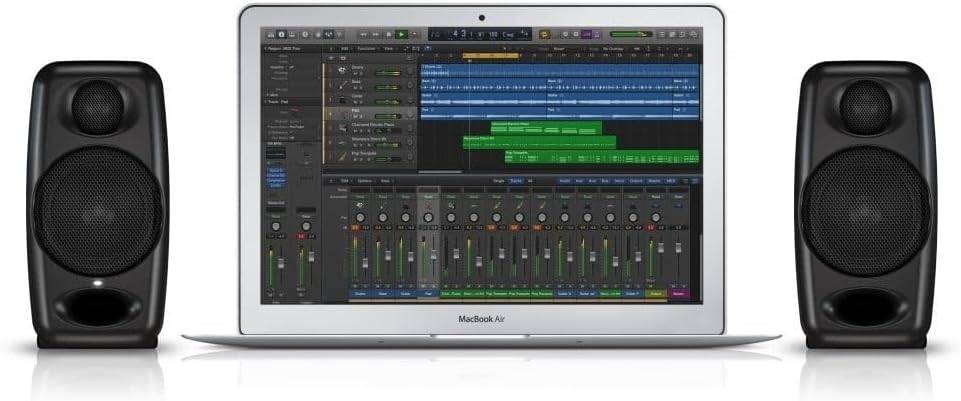Click the Bass channel strip volume fader

[388, 256]
